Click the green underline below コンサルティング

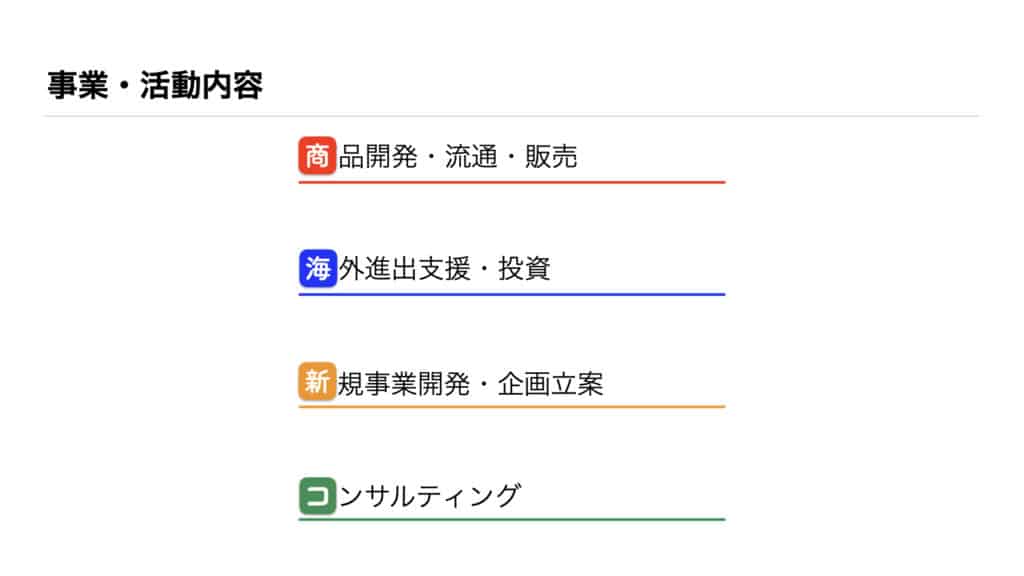point(512,519)
